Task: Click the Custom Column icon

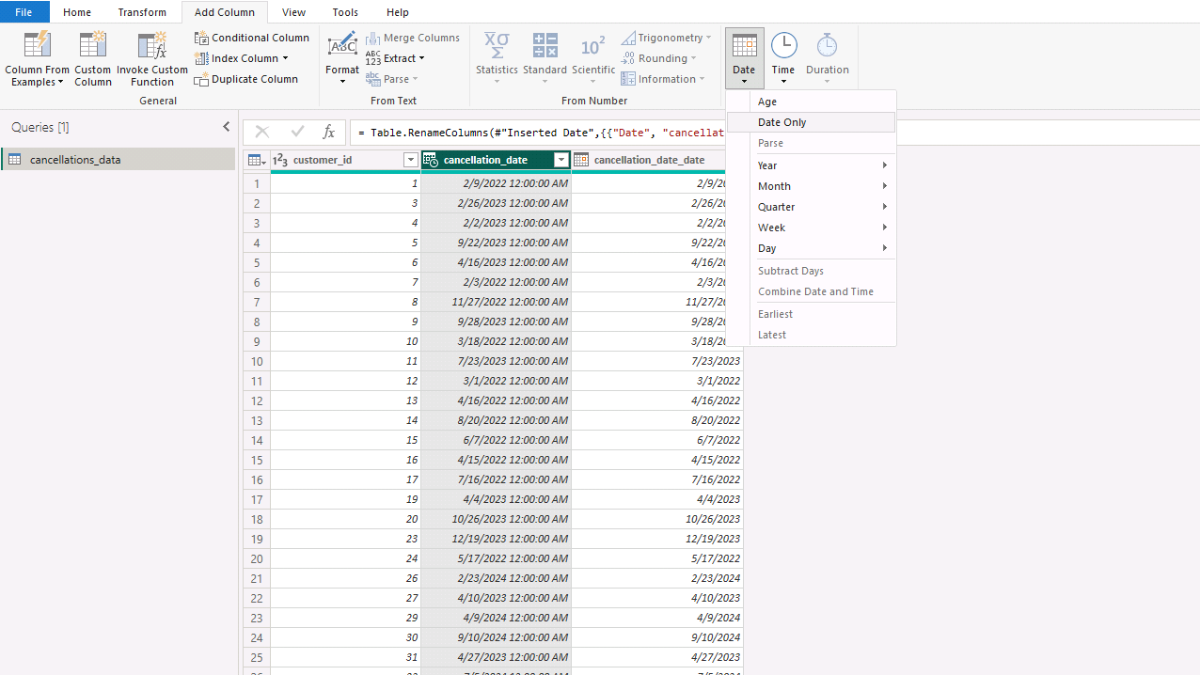Action: pos(93,46)
